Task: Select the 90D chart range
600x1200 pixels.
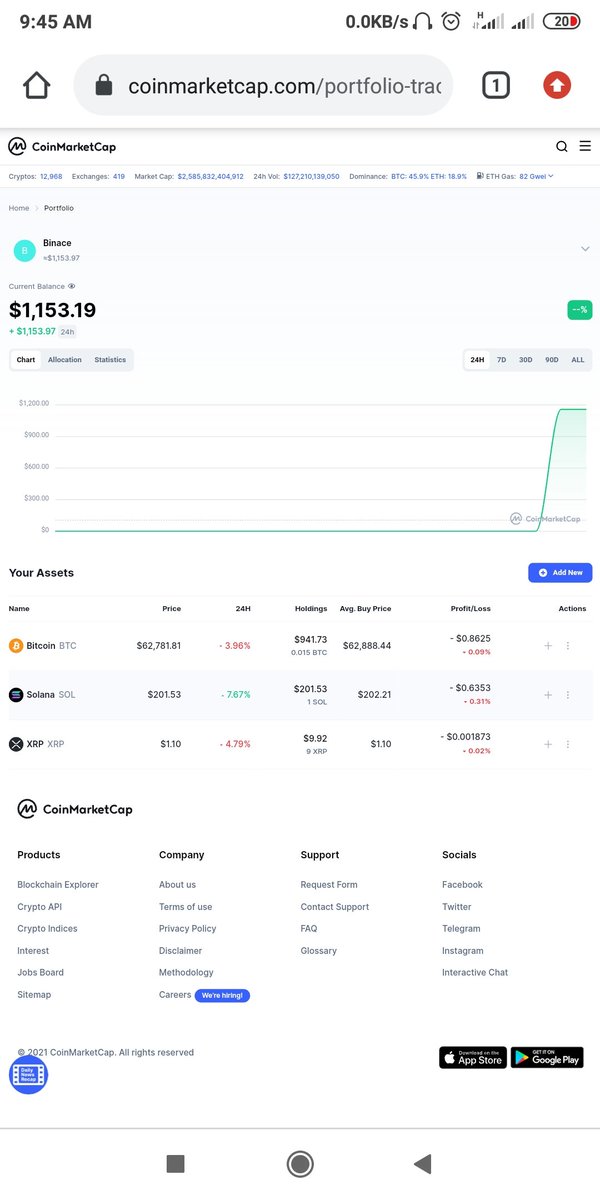Action: pos(552,360)
